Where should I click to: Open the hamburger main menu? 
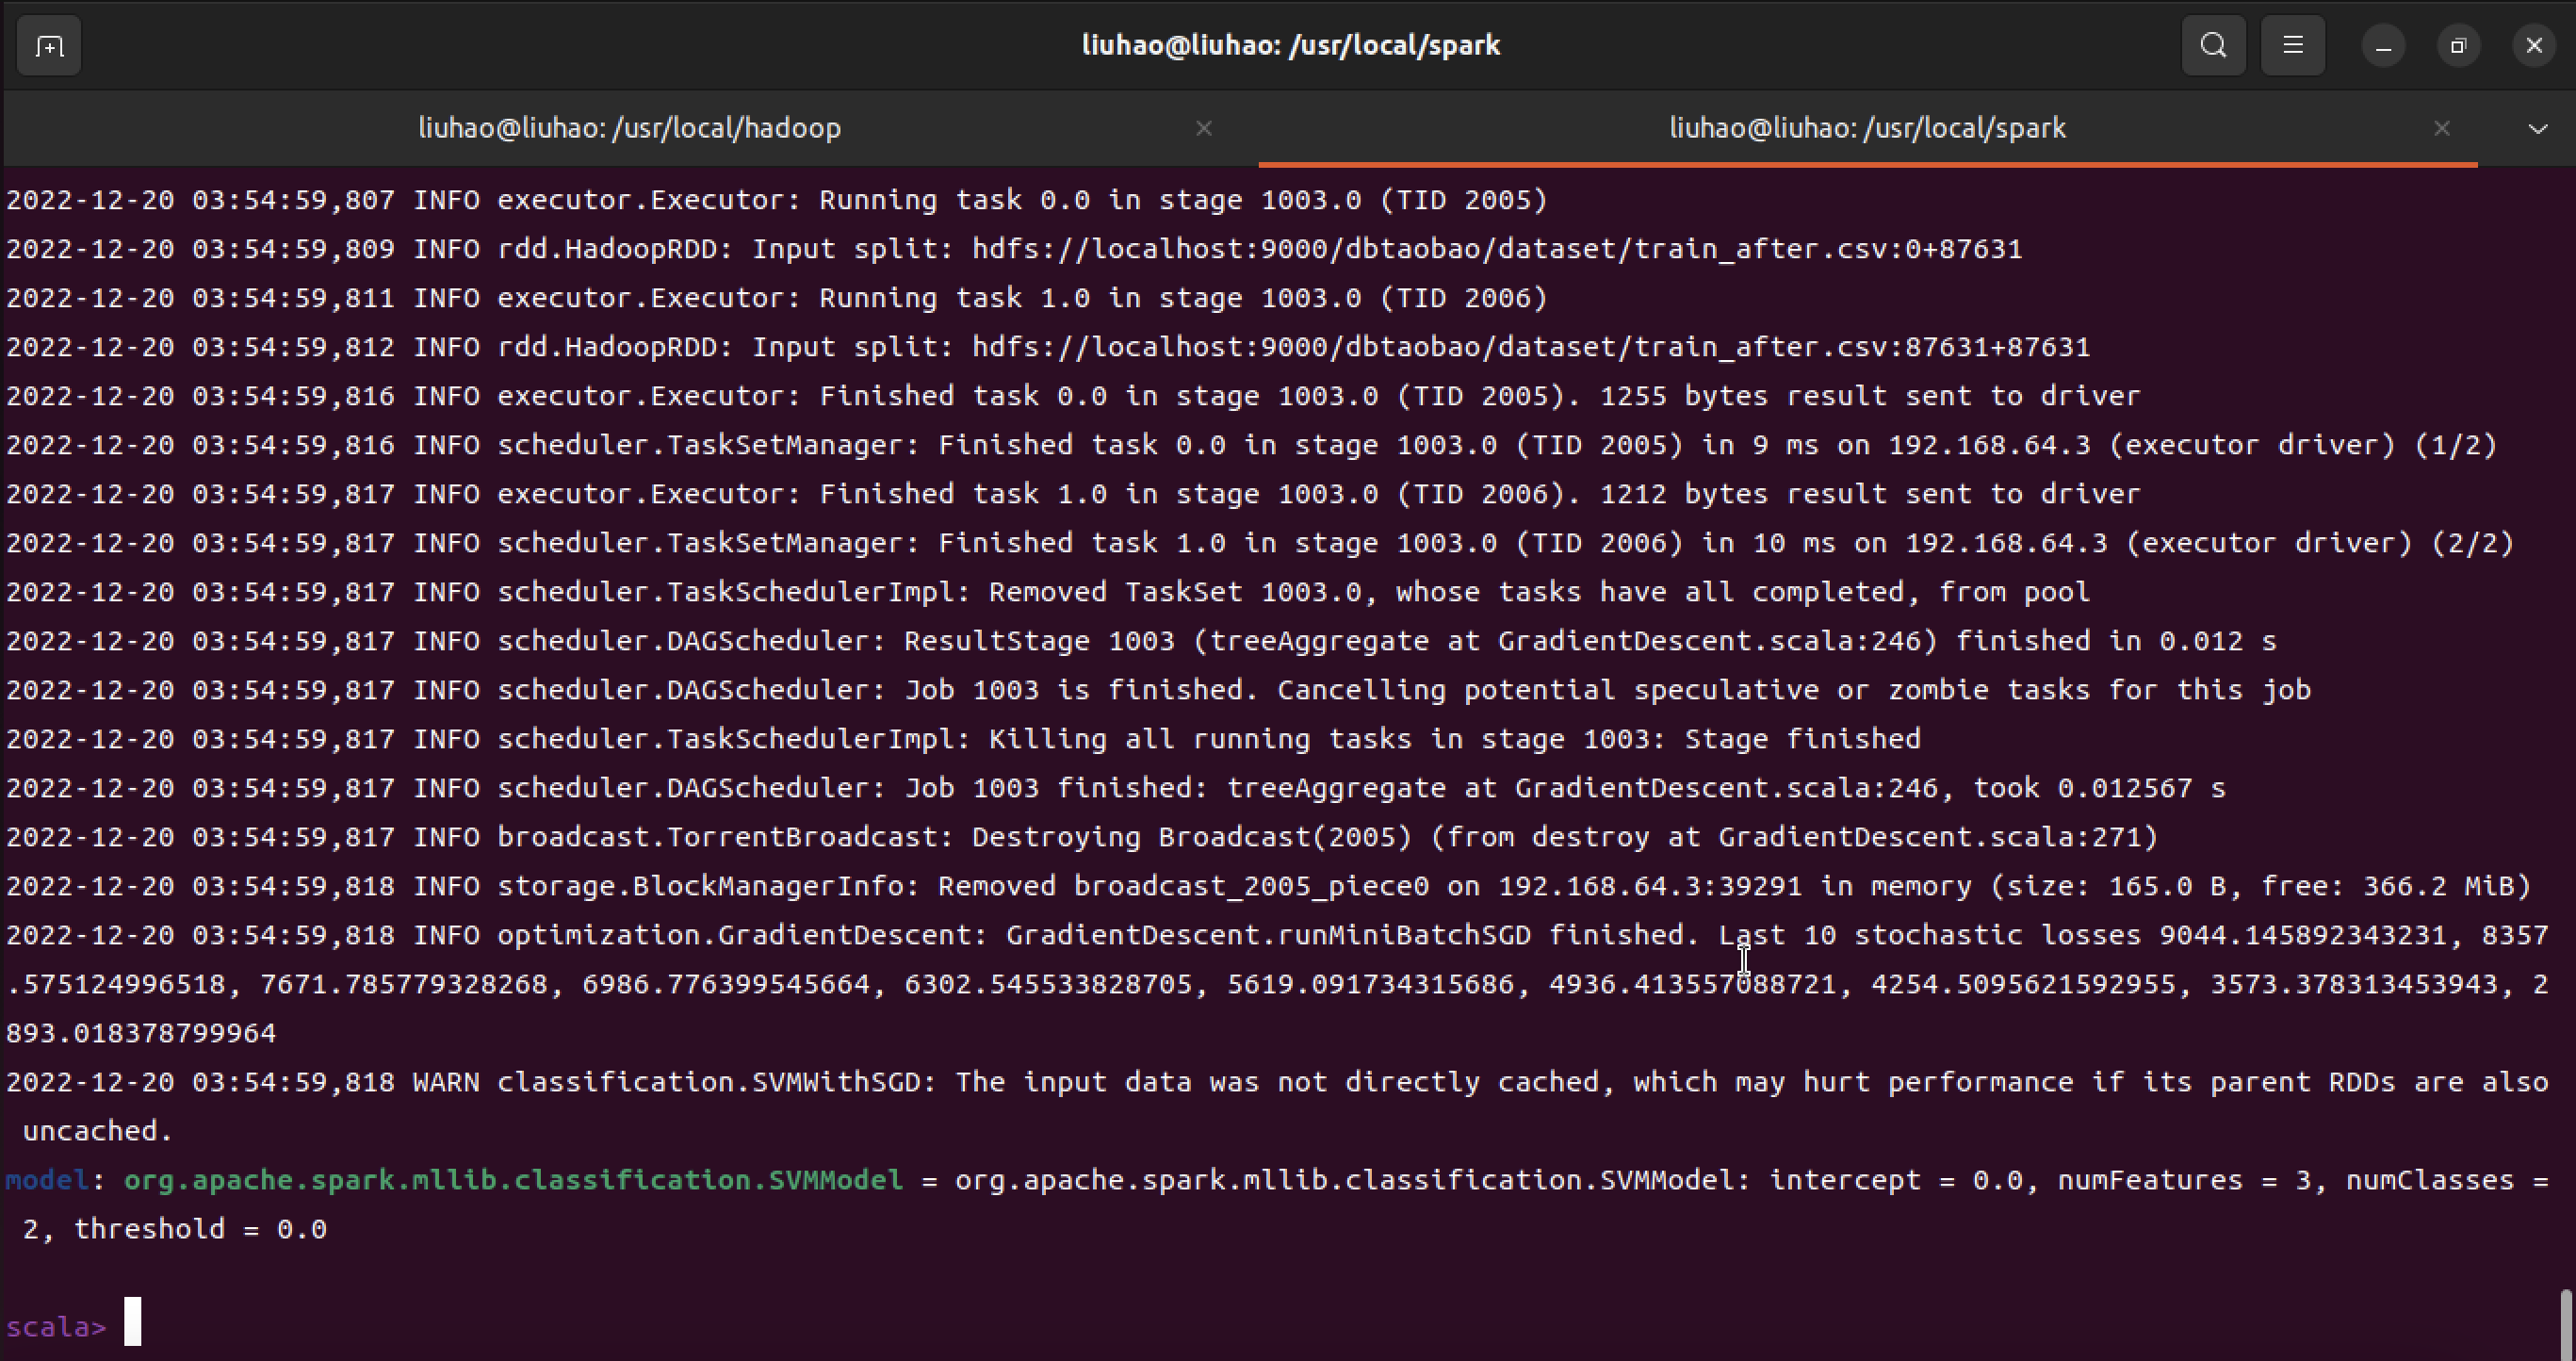pos(2292,46)
